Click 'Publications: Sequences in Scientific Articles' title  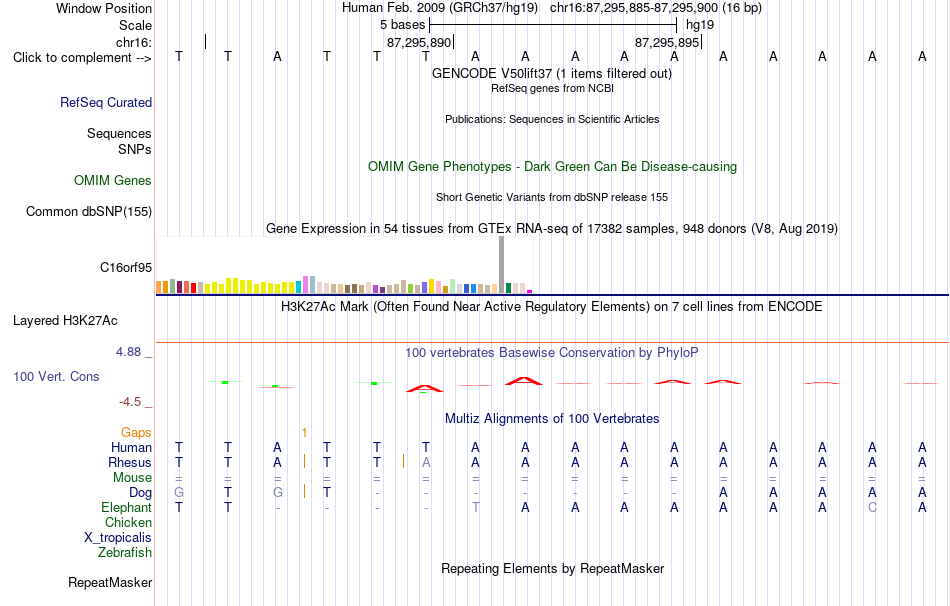(x=552, y=119)
